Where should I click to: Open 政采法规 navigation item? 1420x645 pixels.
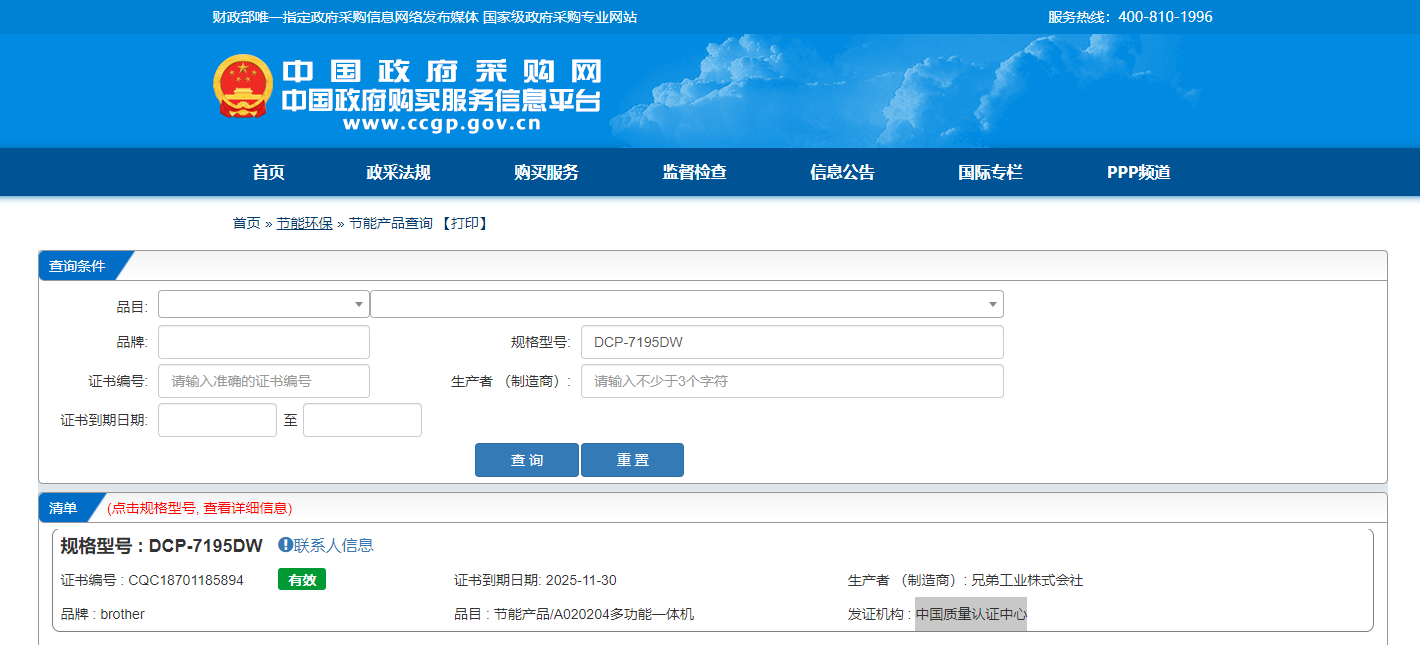pyautogui.click(x=398, y=172)
